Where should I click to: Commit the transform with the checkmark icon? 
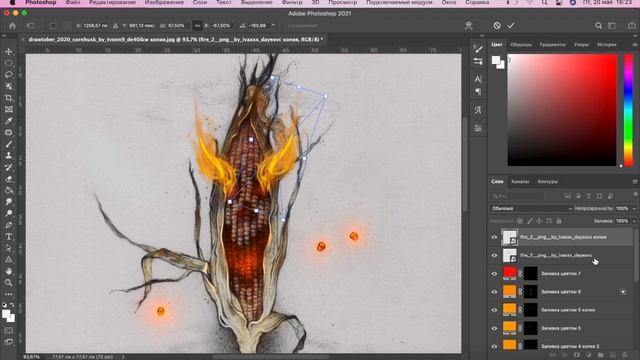[511, 25]
